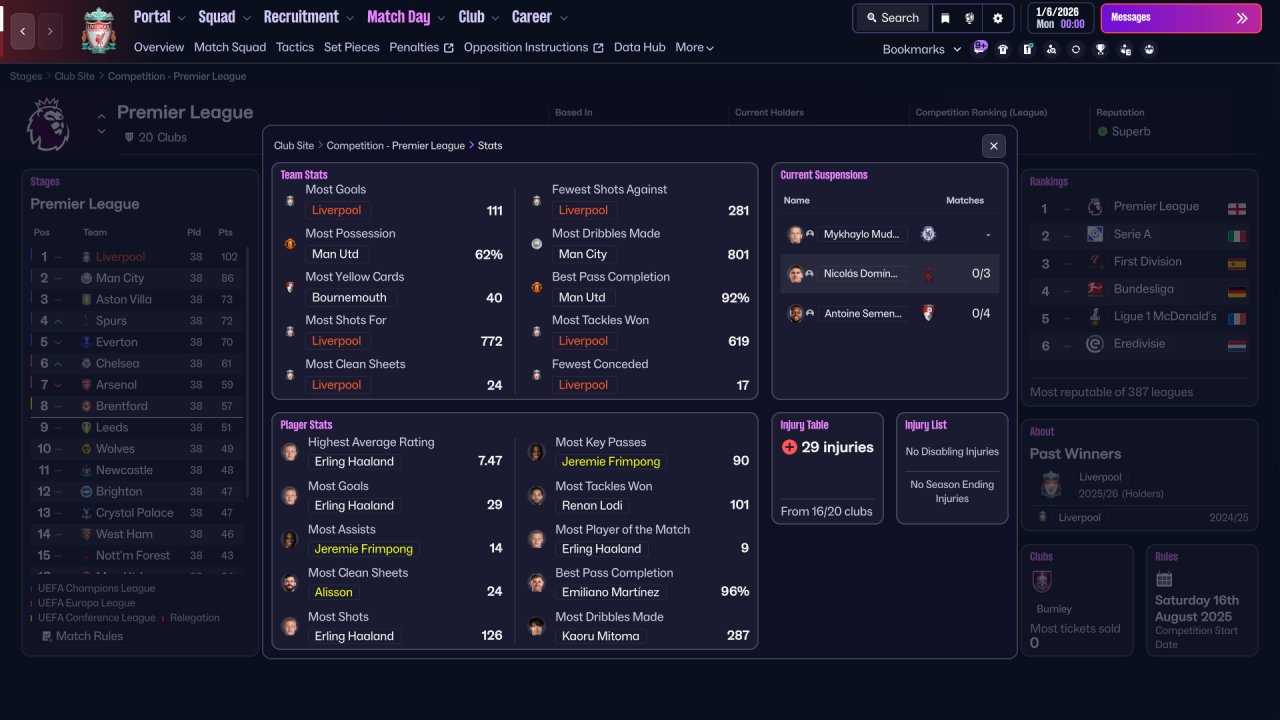
Task: Click the Burnley club badge in Clubs panel
Action: [1042, 581]
